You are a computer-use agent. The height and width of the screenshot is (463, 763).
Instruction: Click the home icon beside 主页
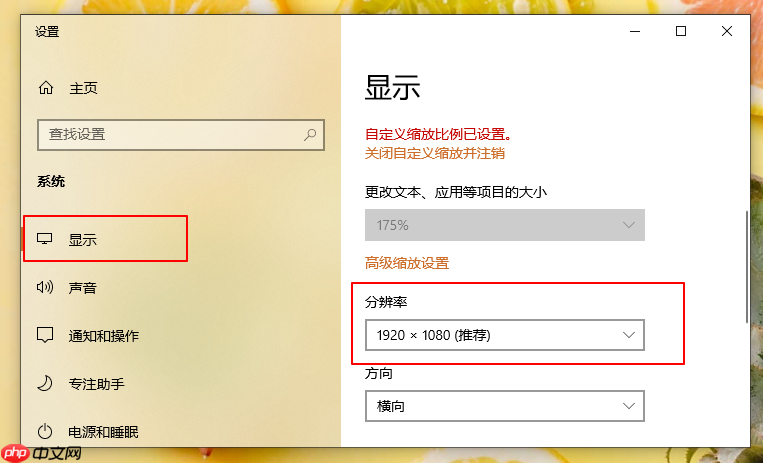point(45,88)
